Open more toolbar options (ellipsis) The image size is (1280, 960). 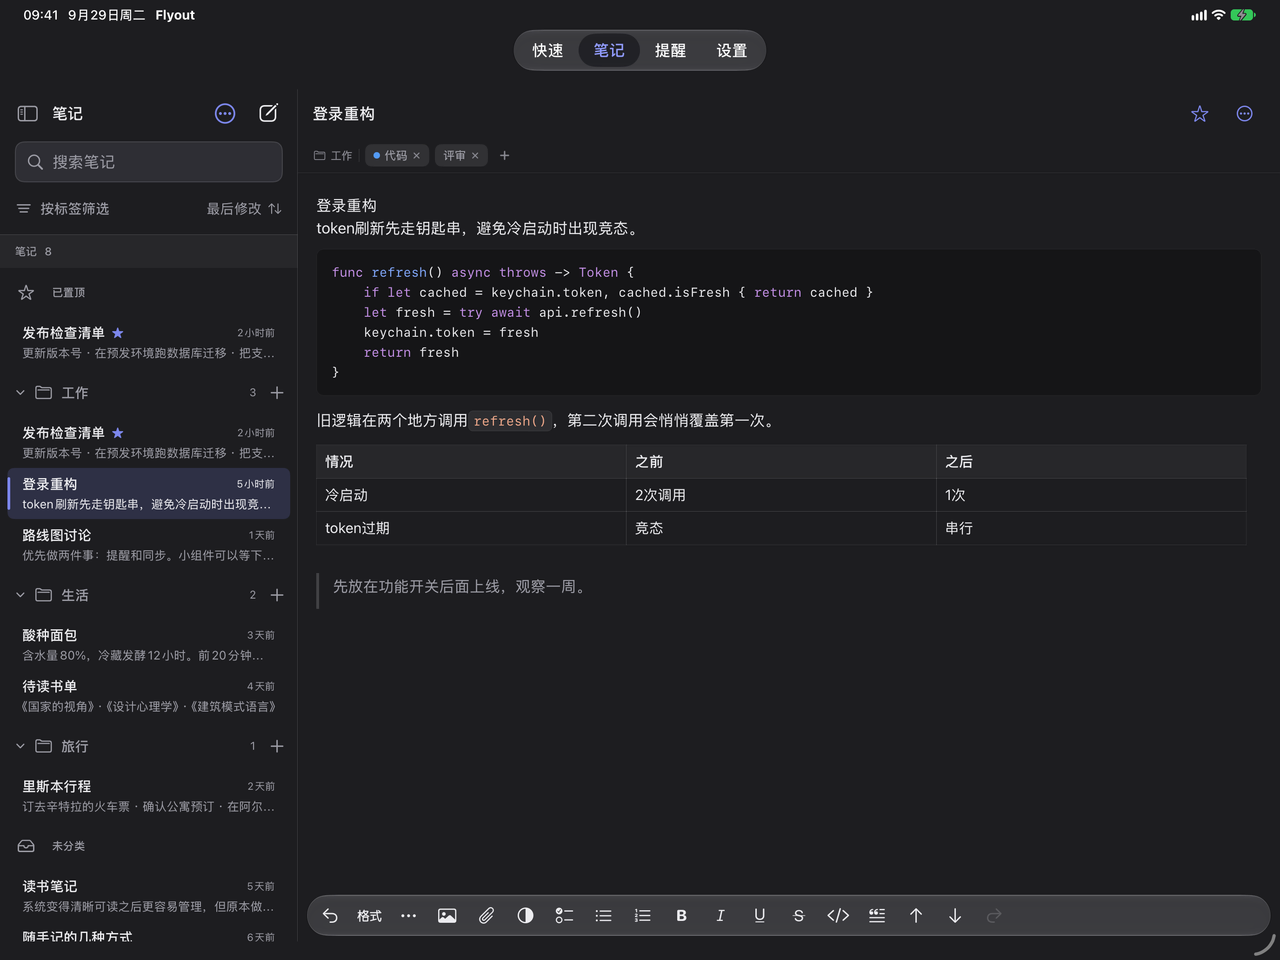[408, 916]
